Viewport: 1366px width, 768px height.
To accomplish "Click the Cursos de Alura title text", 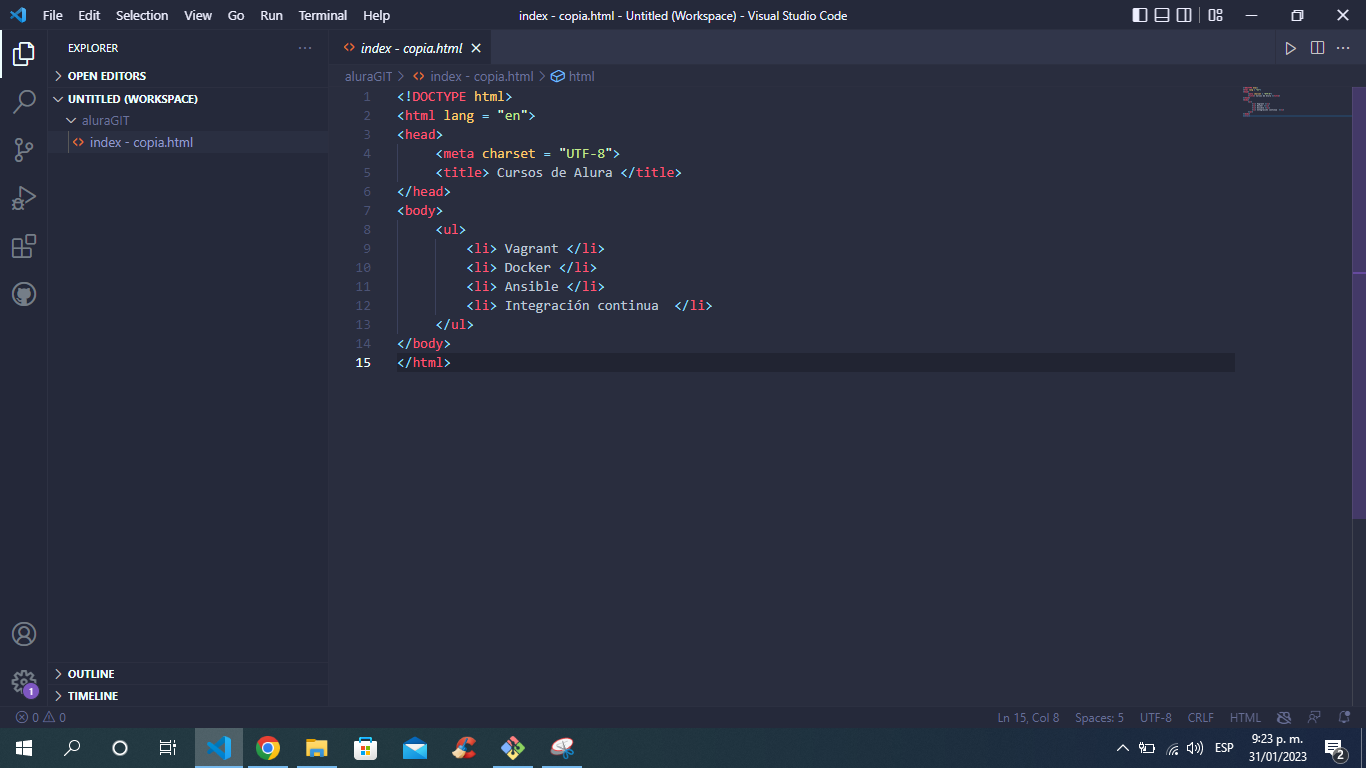I will [554, 172].
